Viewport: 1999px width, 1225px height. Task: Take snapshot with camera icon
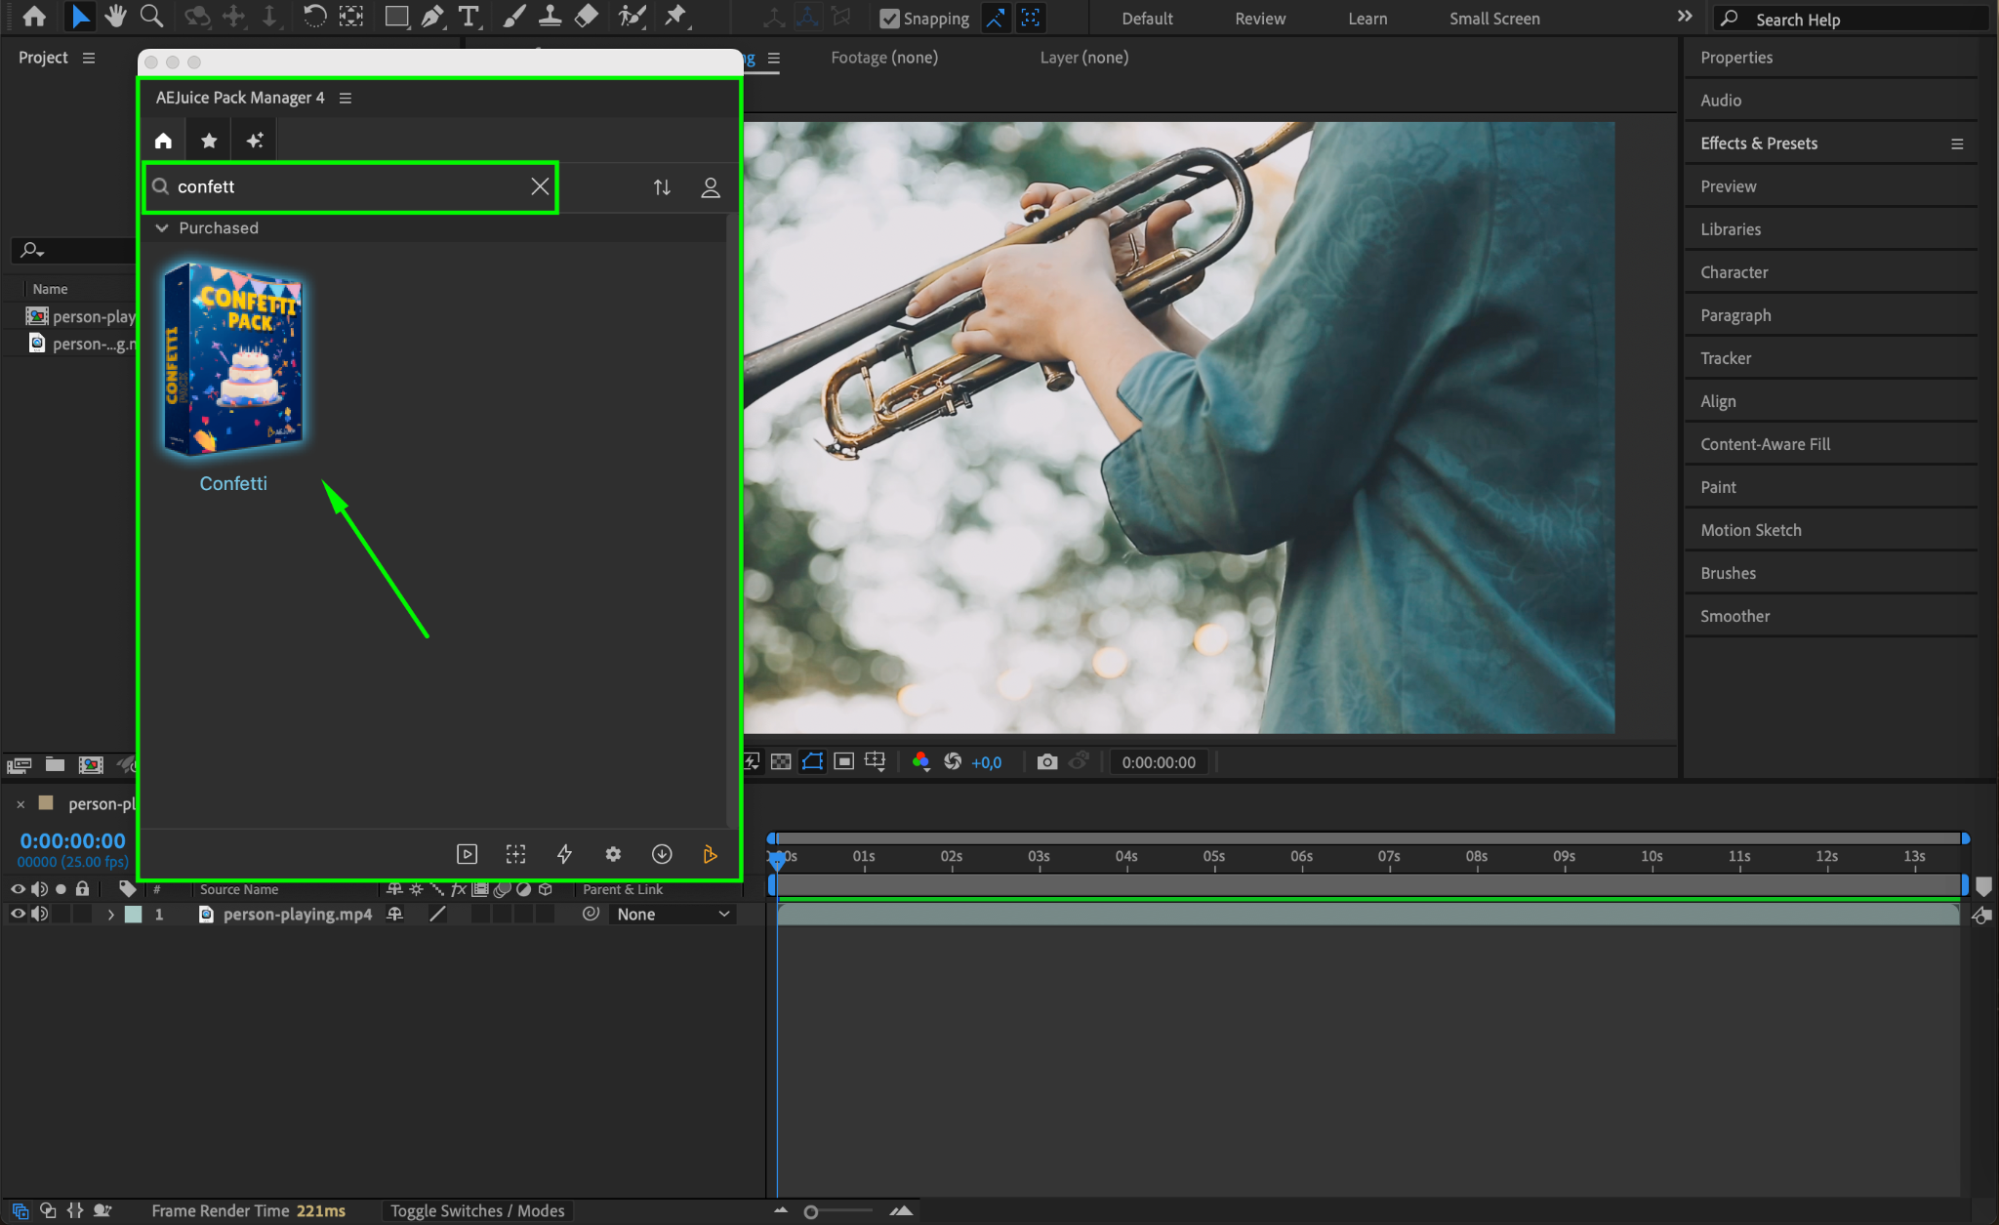pyautogui.click(x=1047, y=762)
